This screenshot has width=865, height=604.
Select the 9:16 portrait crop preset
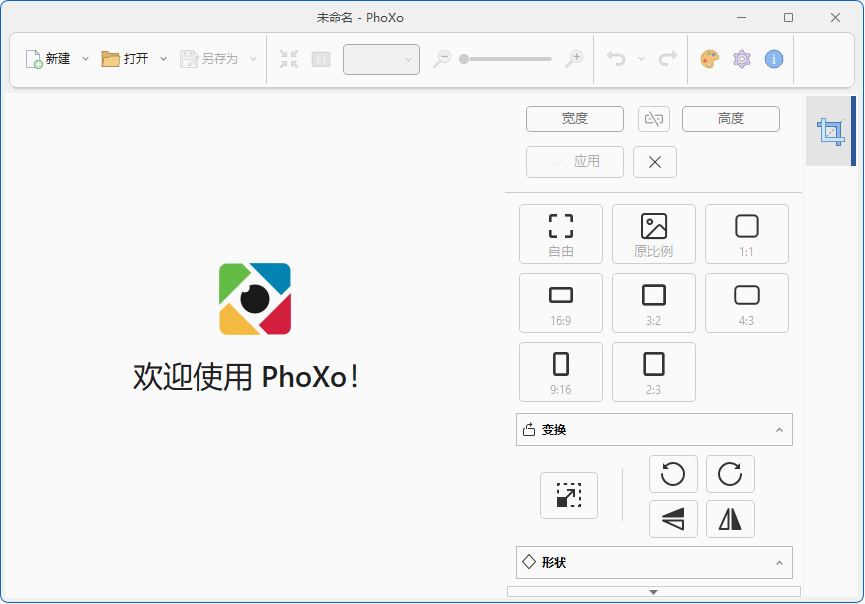coord(561,372)
